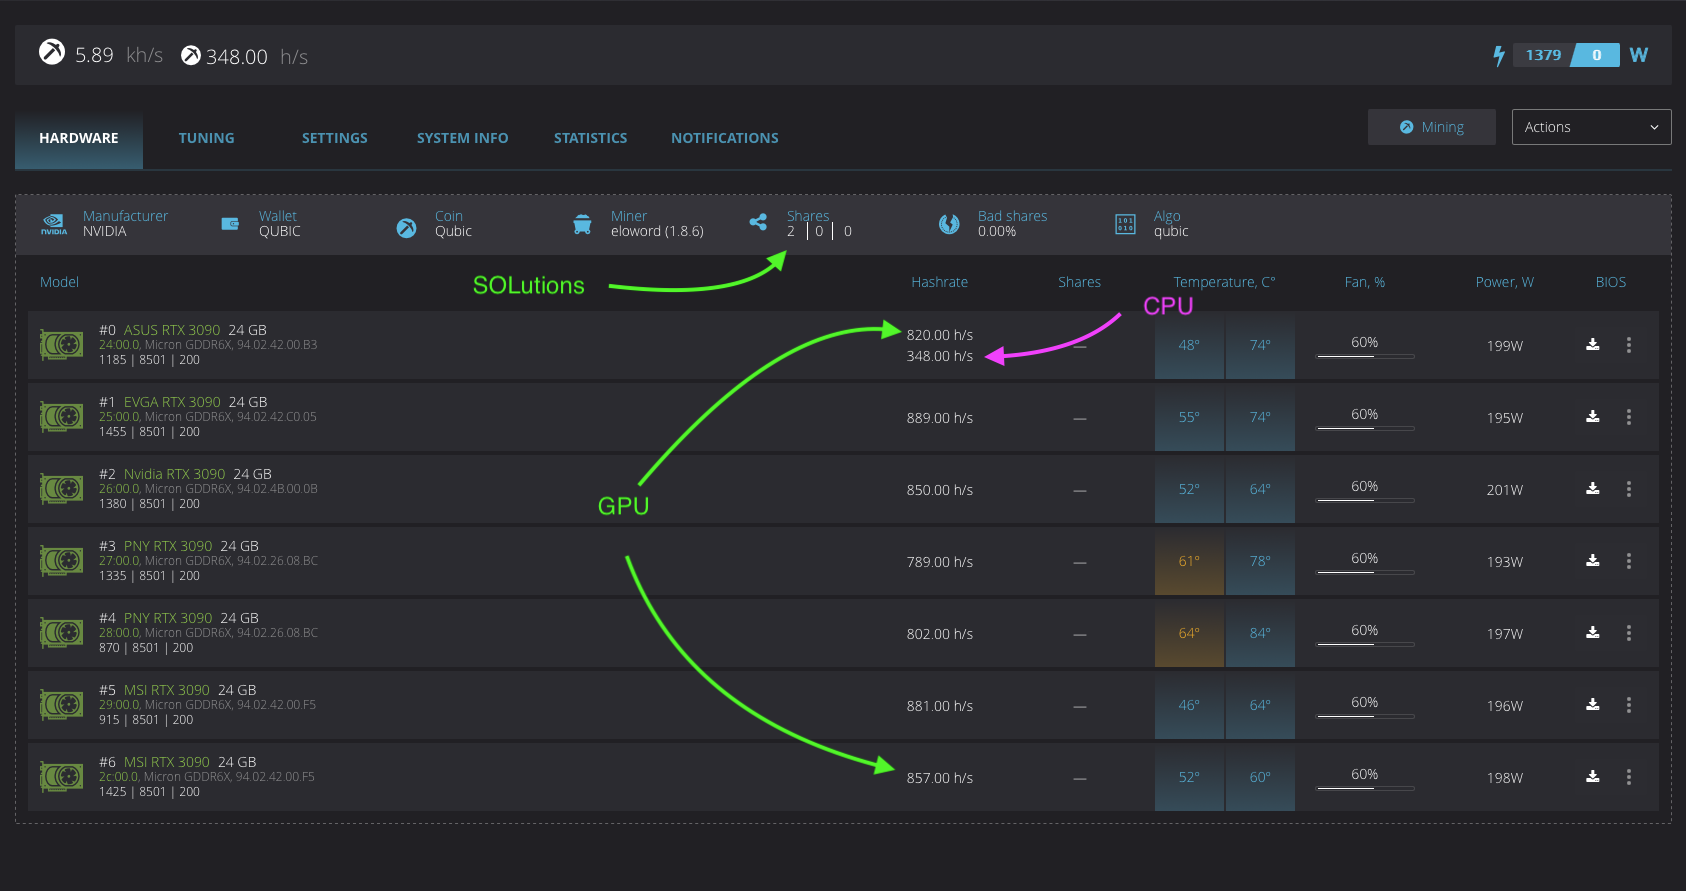Download BIOS for MSI RTX 3090 #6
This screenshot has height=891, width=1686.
click(x=1593, y=777)
